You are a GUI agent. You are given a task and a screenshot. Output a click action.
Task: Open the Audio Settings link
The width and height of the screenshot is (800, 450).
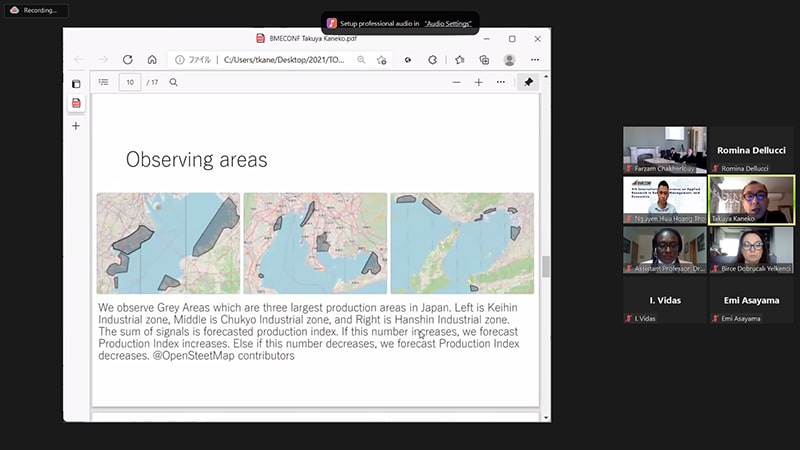pos(448,22)
